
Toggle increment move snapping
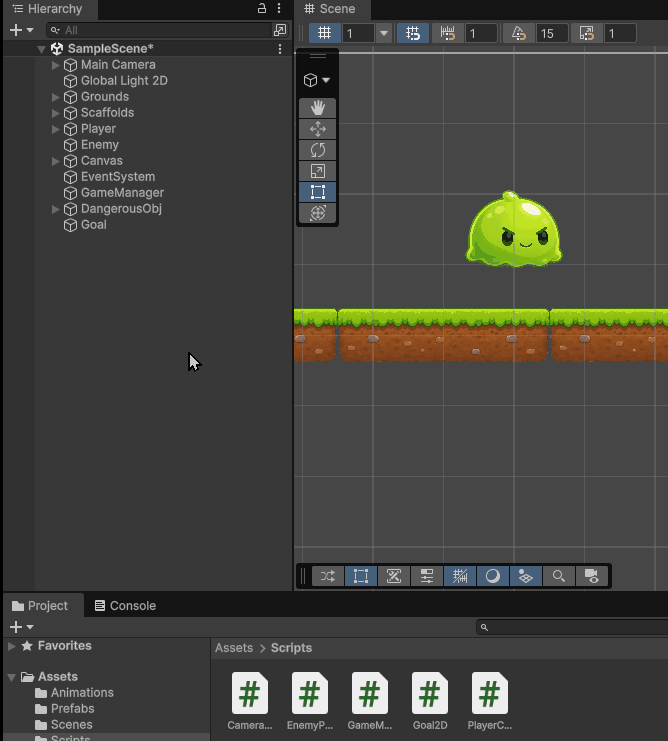(x=447, y=33)
